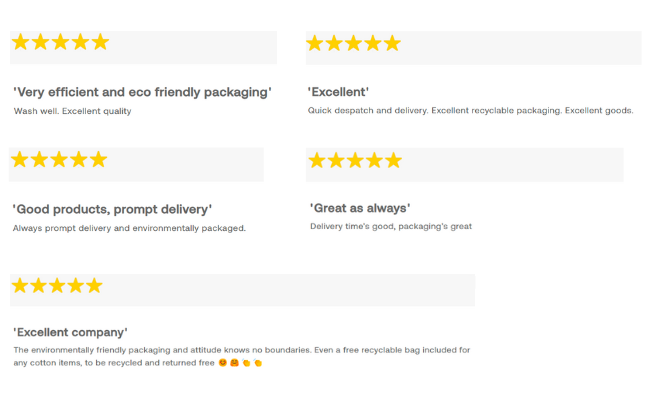Click "Delivery time's good" review text
This screenshot has height=400, width=650.
(x=390, y=226)
